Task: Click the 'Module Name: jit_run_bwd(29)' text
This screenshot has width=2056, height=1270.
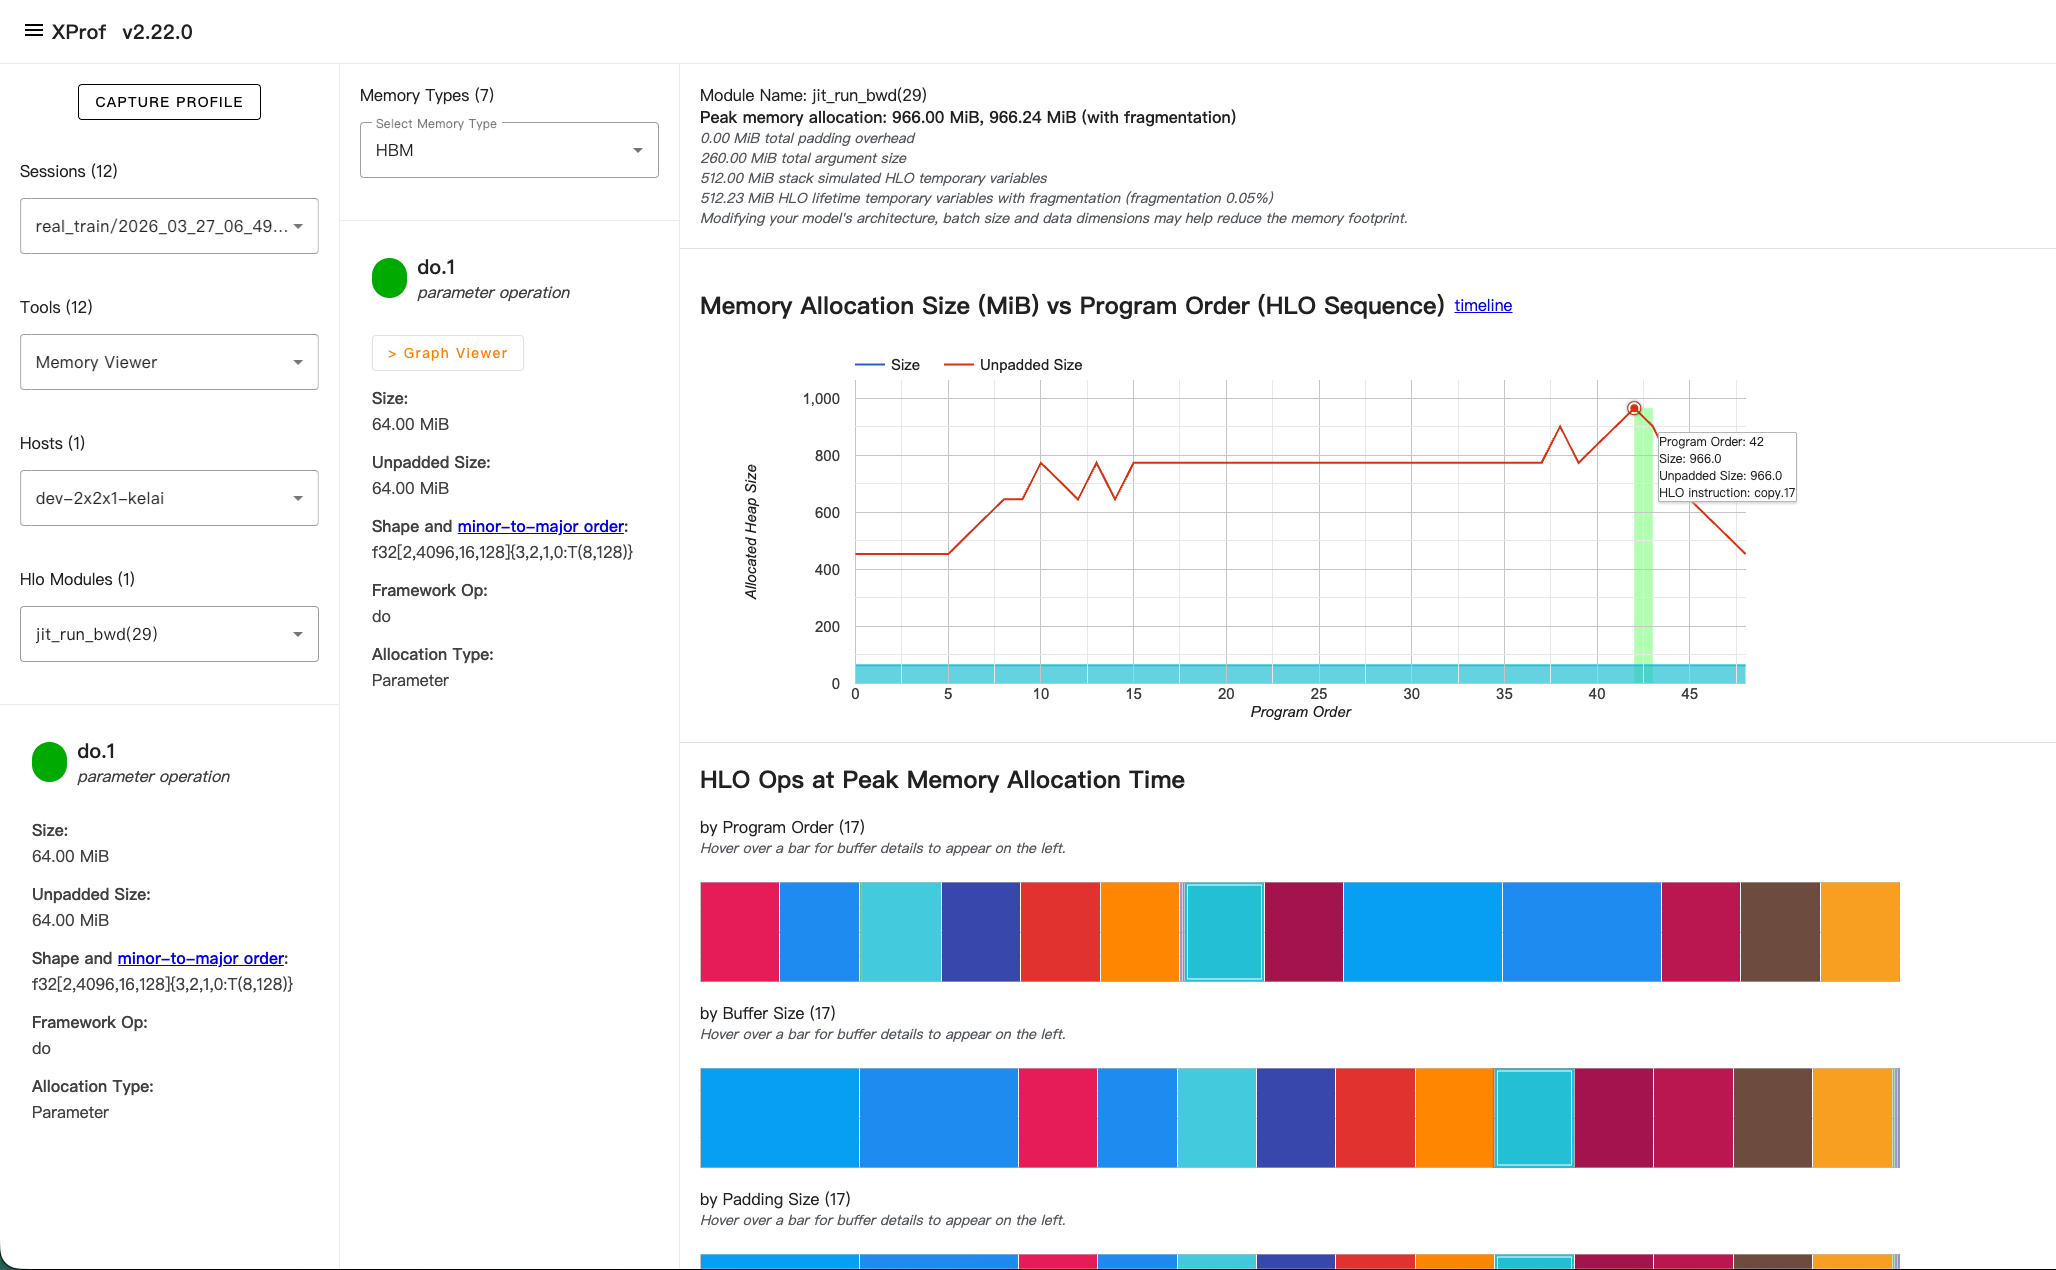Action: (813, 95)
